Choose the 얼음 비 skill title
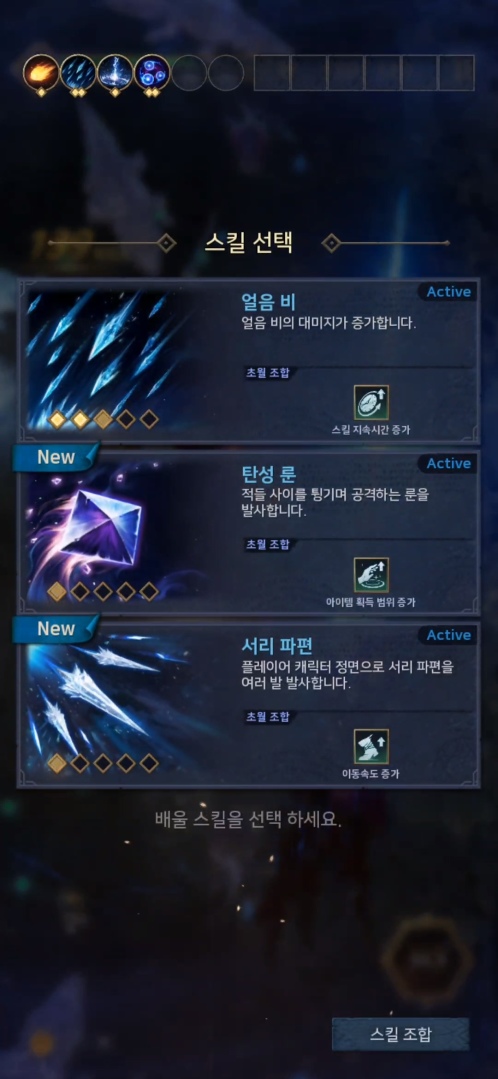 click(x=268, y=301)
